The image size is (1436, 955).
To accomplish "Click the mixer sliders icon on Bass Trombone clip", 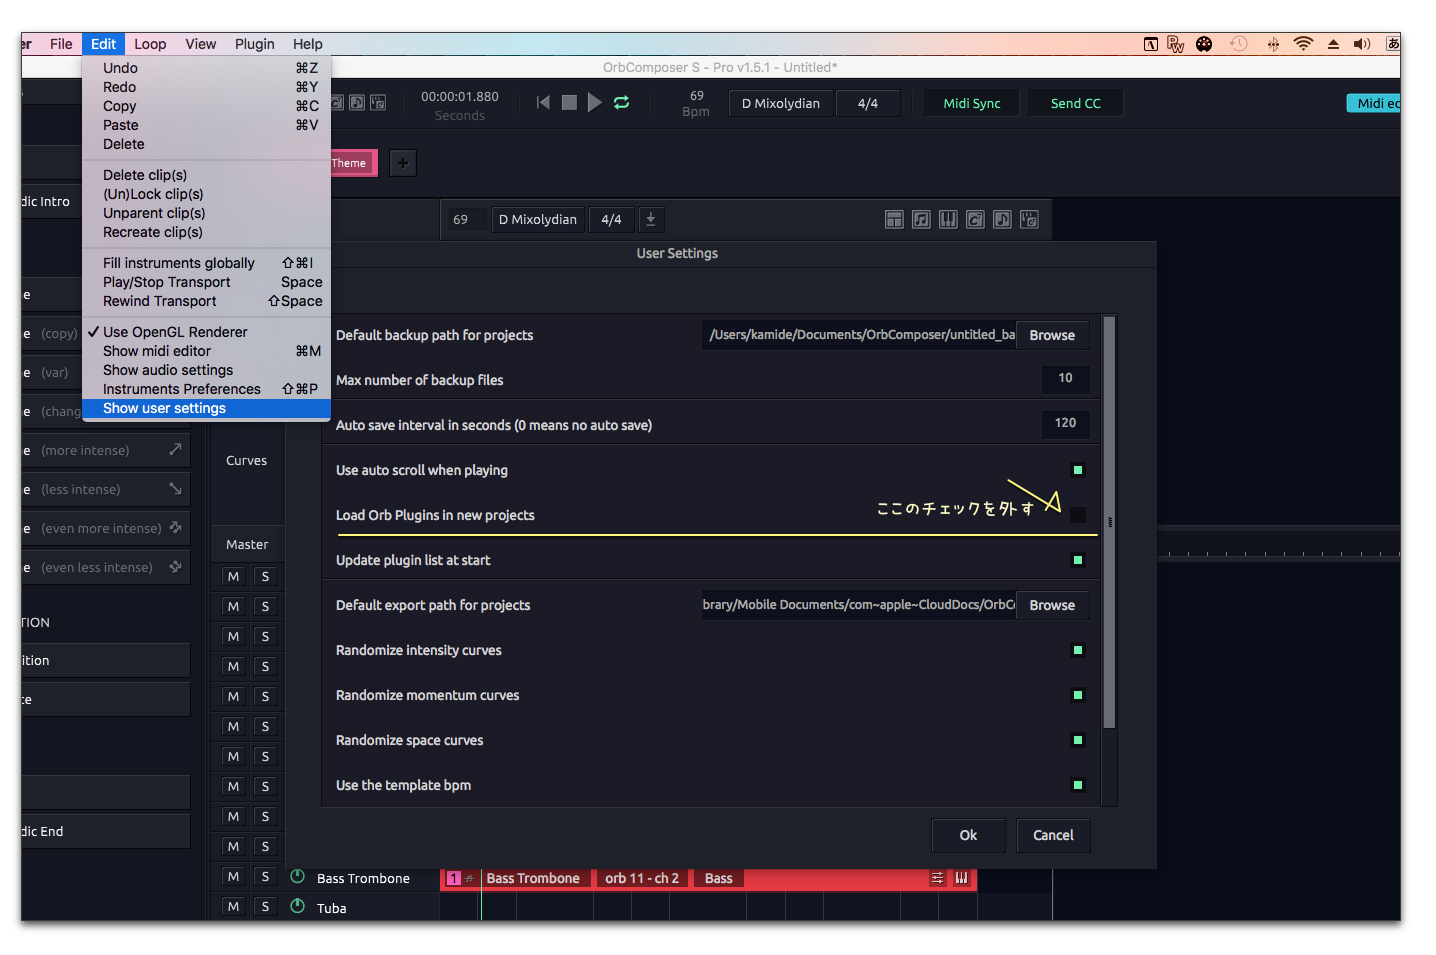I will coord(937,878).
